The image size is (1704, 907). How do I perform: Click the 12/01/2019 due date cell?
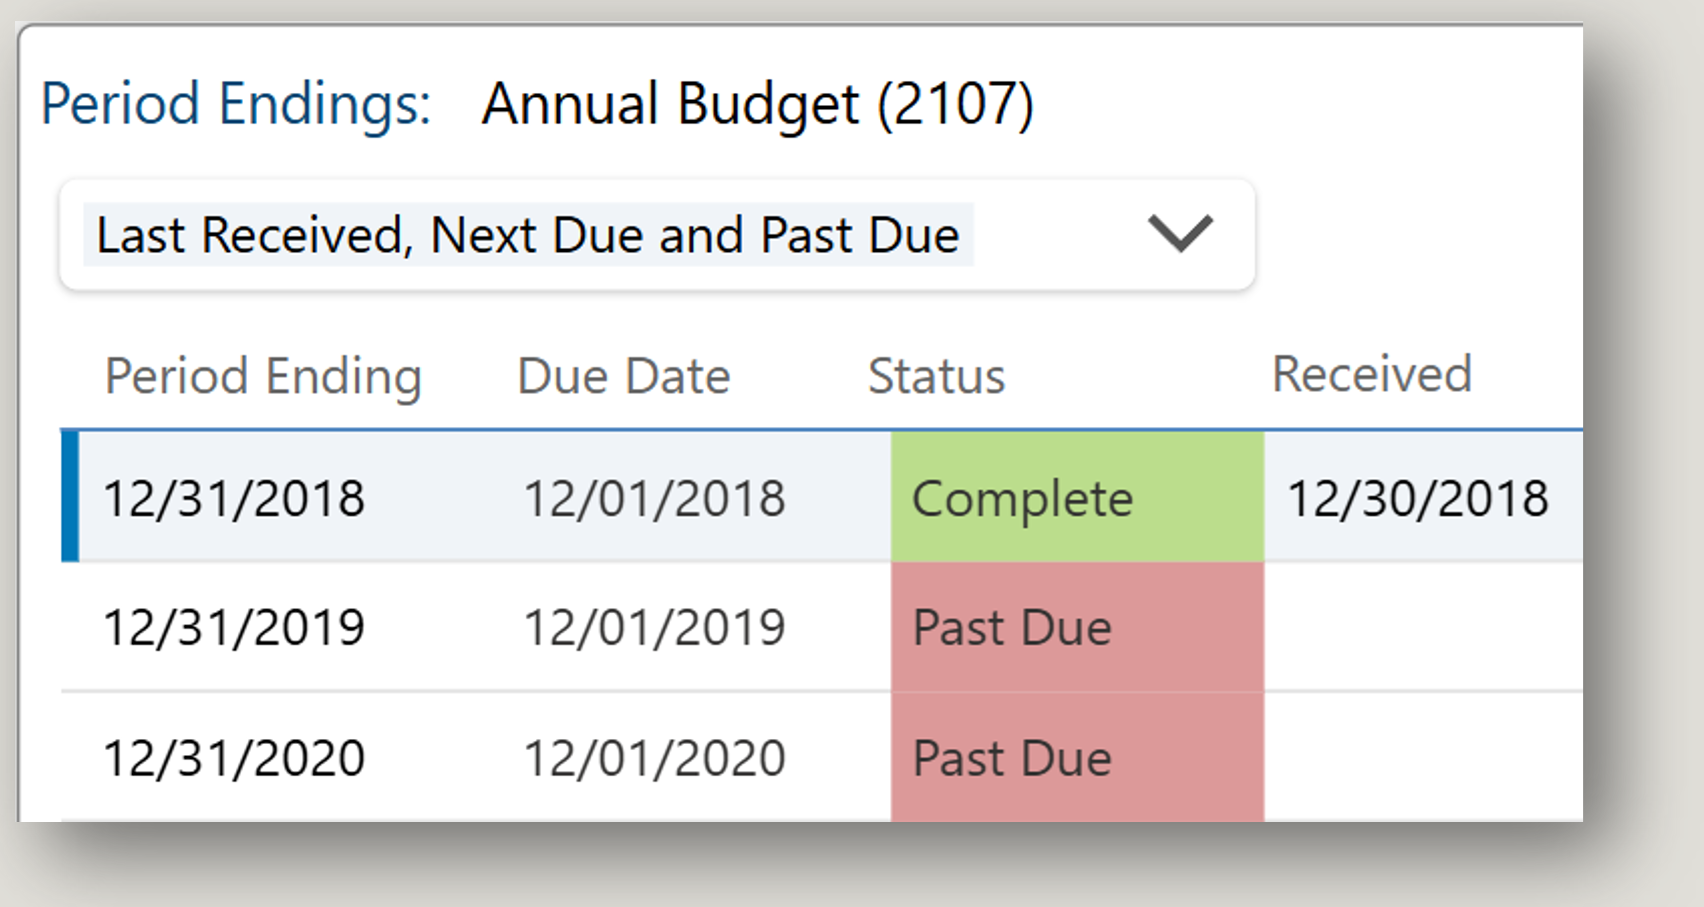654,627
